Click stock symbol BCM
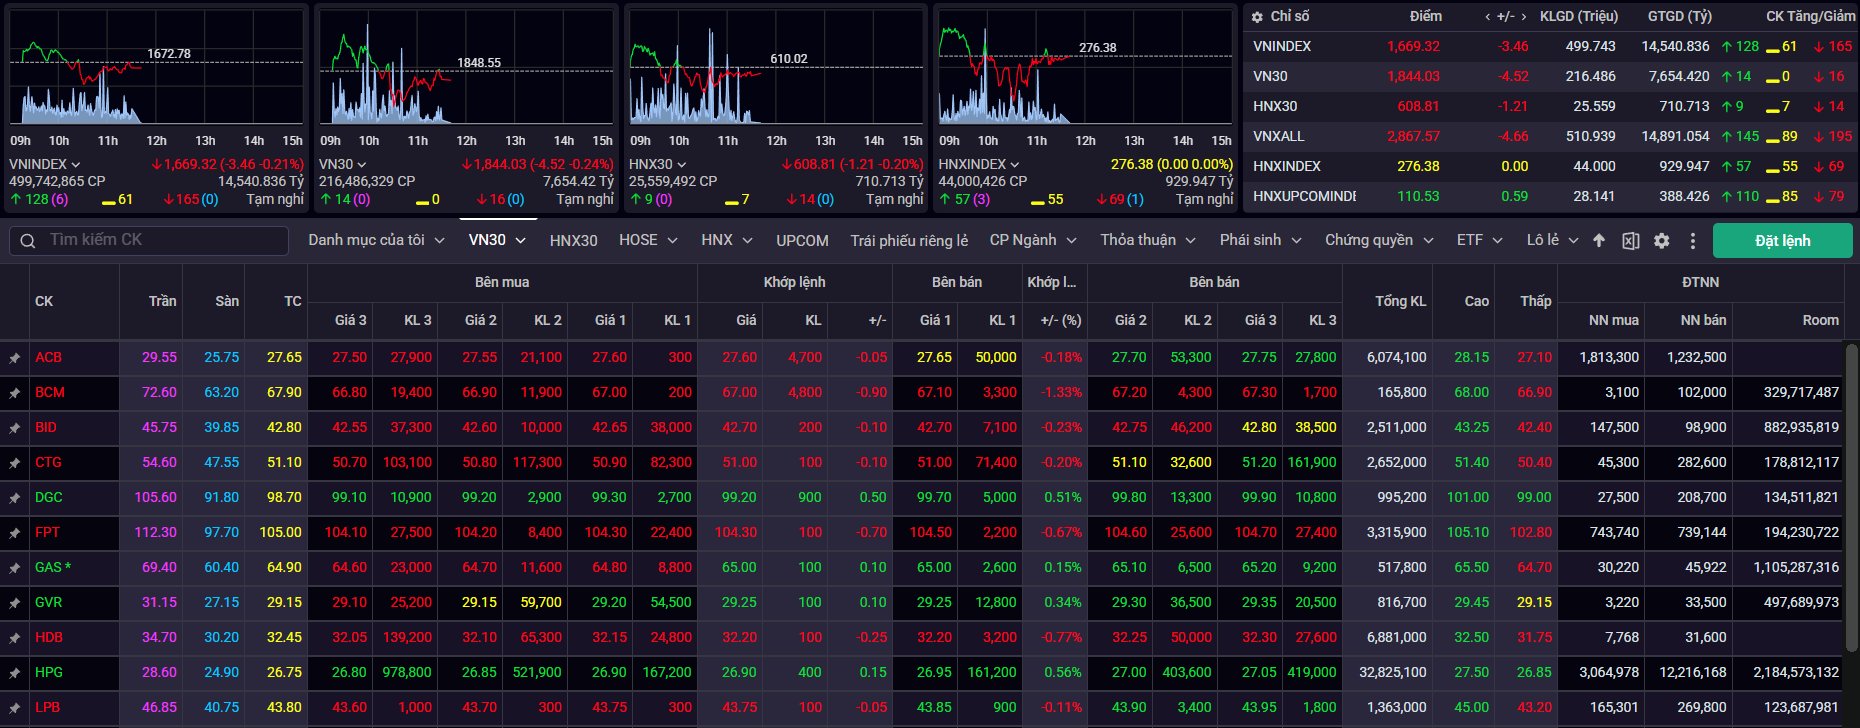This screenshot has height=728, width=1860. pos(50,393)
